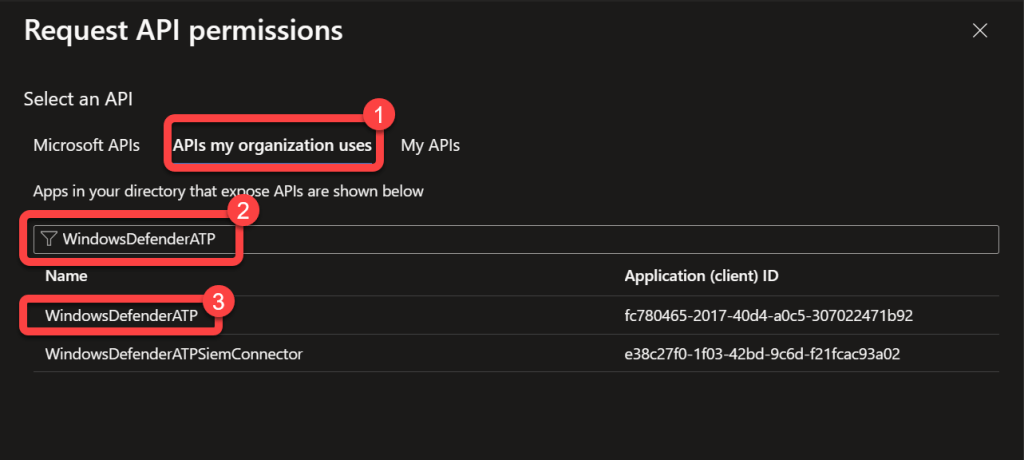Click the client ID starting with e38c27f0
The width and height of the screenshot is (1024, 460).
point(766,354)
